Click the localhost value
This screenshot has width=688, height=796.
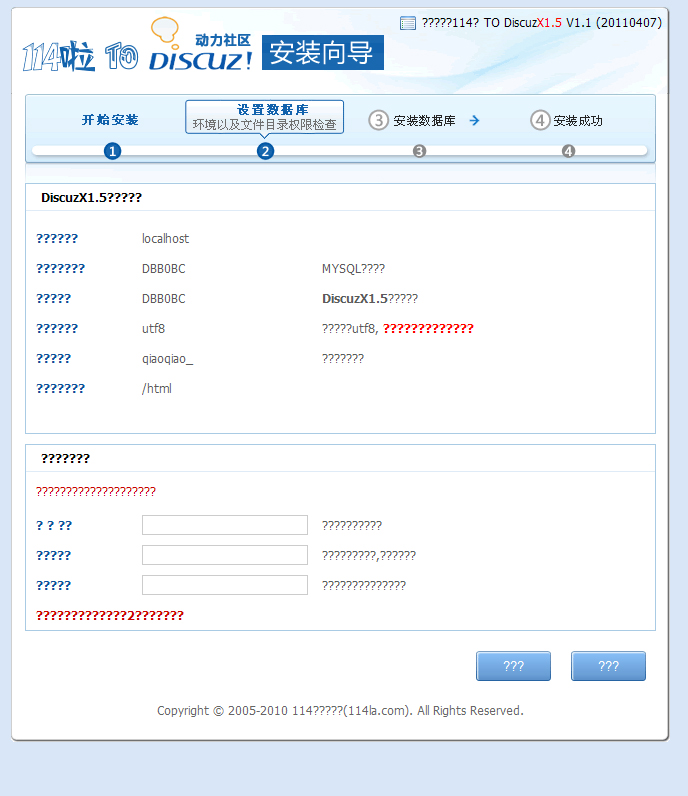166,239
